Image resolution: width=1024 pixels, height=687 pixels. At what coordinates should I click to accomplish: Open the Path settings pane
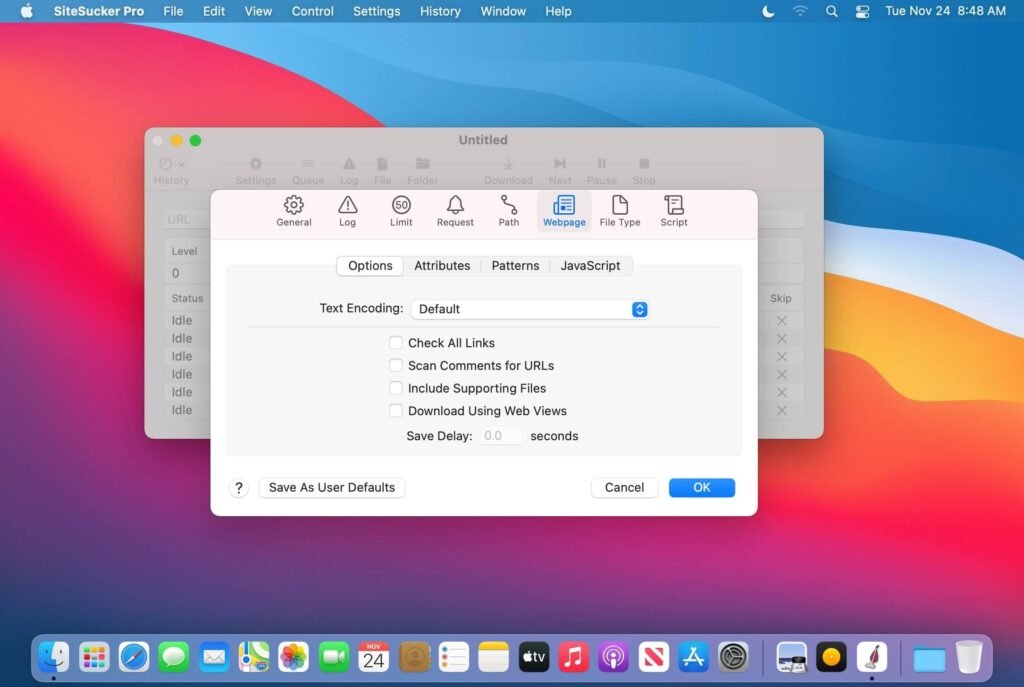[508, 211]
